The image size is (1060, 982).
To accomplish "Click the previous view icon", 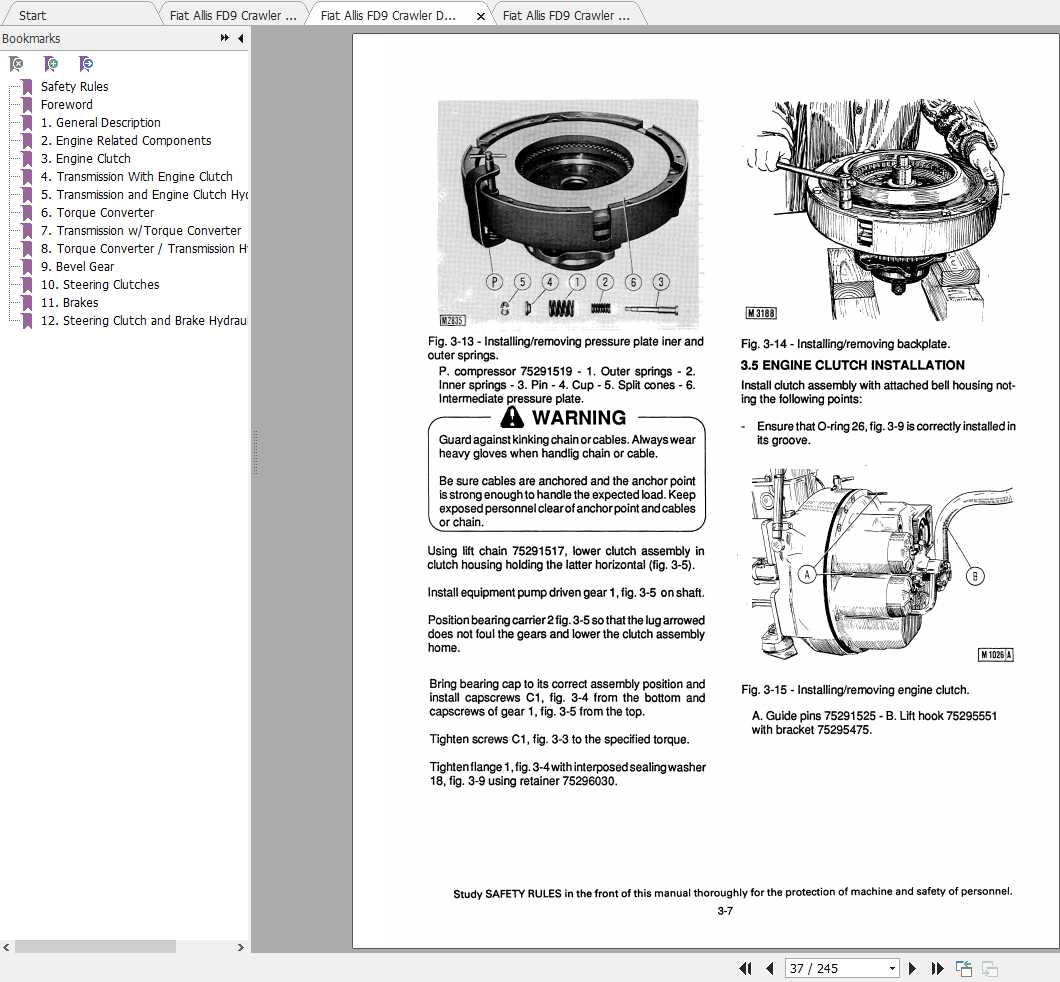I will click(964, 968).
